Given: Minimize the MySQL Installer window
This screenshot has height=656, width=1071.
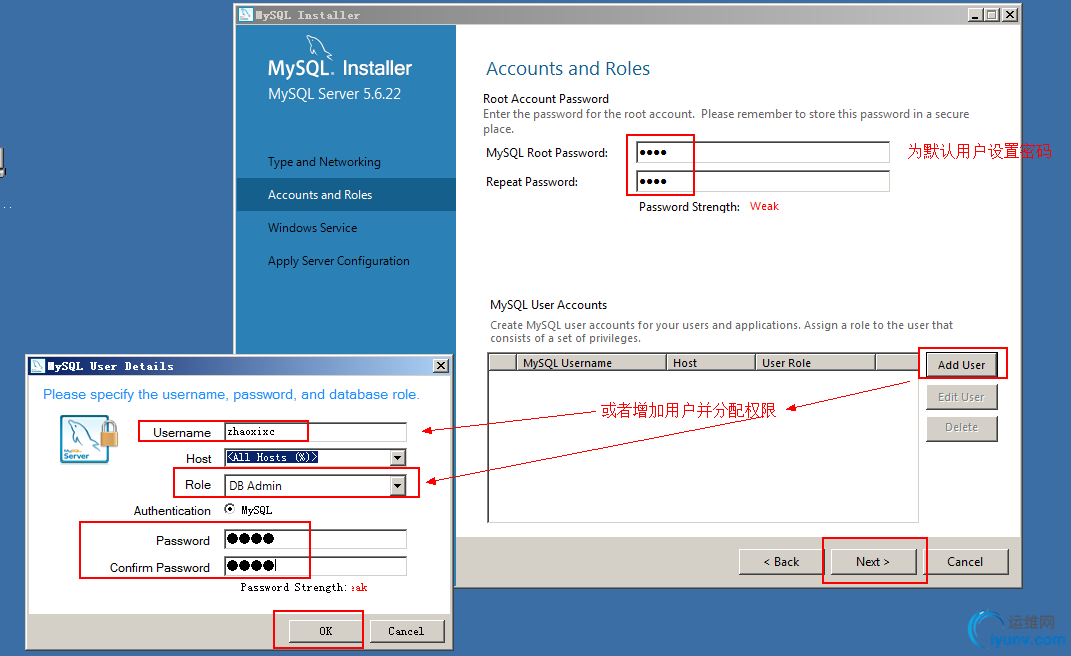Looking at the screenshot, I should pyautogui.click(x=975, y=14).
